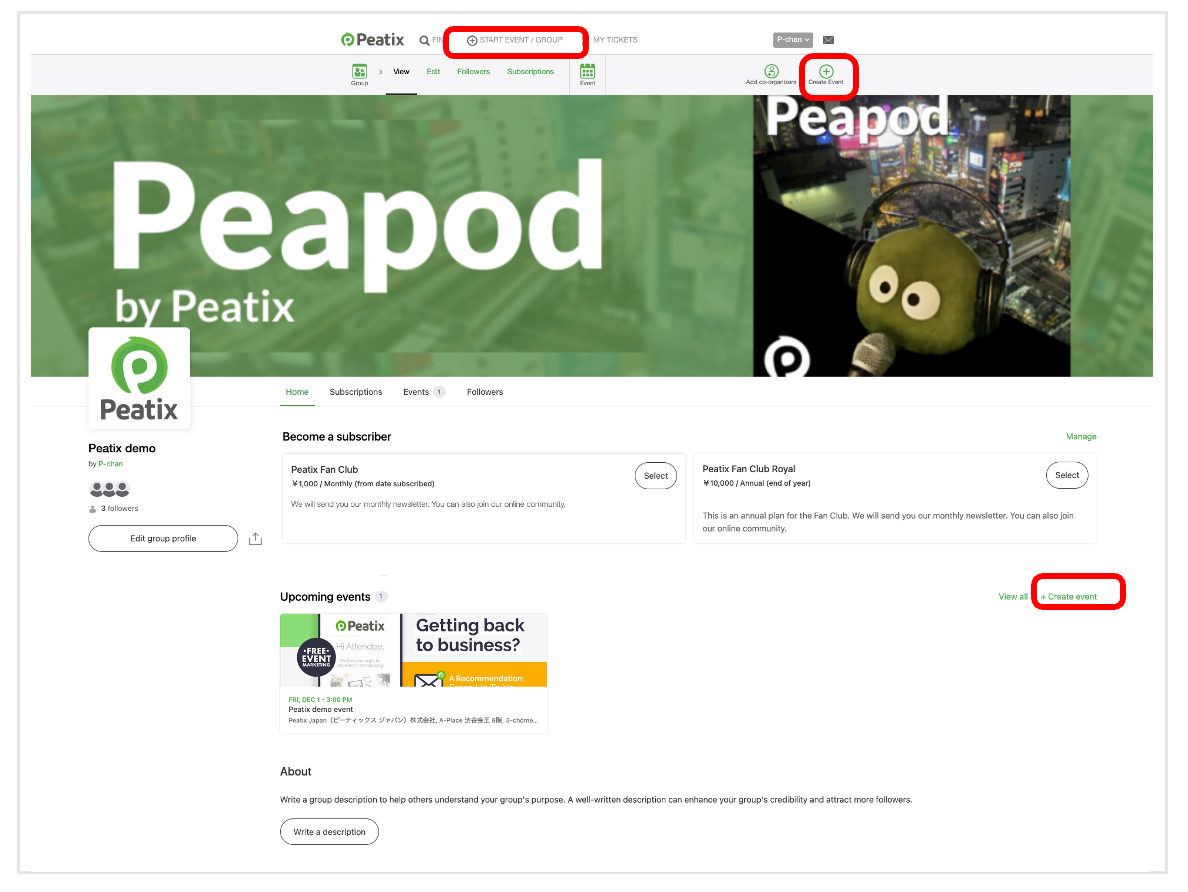This screenshot has width=1188, height=892.
Task: Click the Peatix logo in header
Action: click(x=372, y=39)
